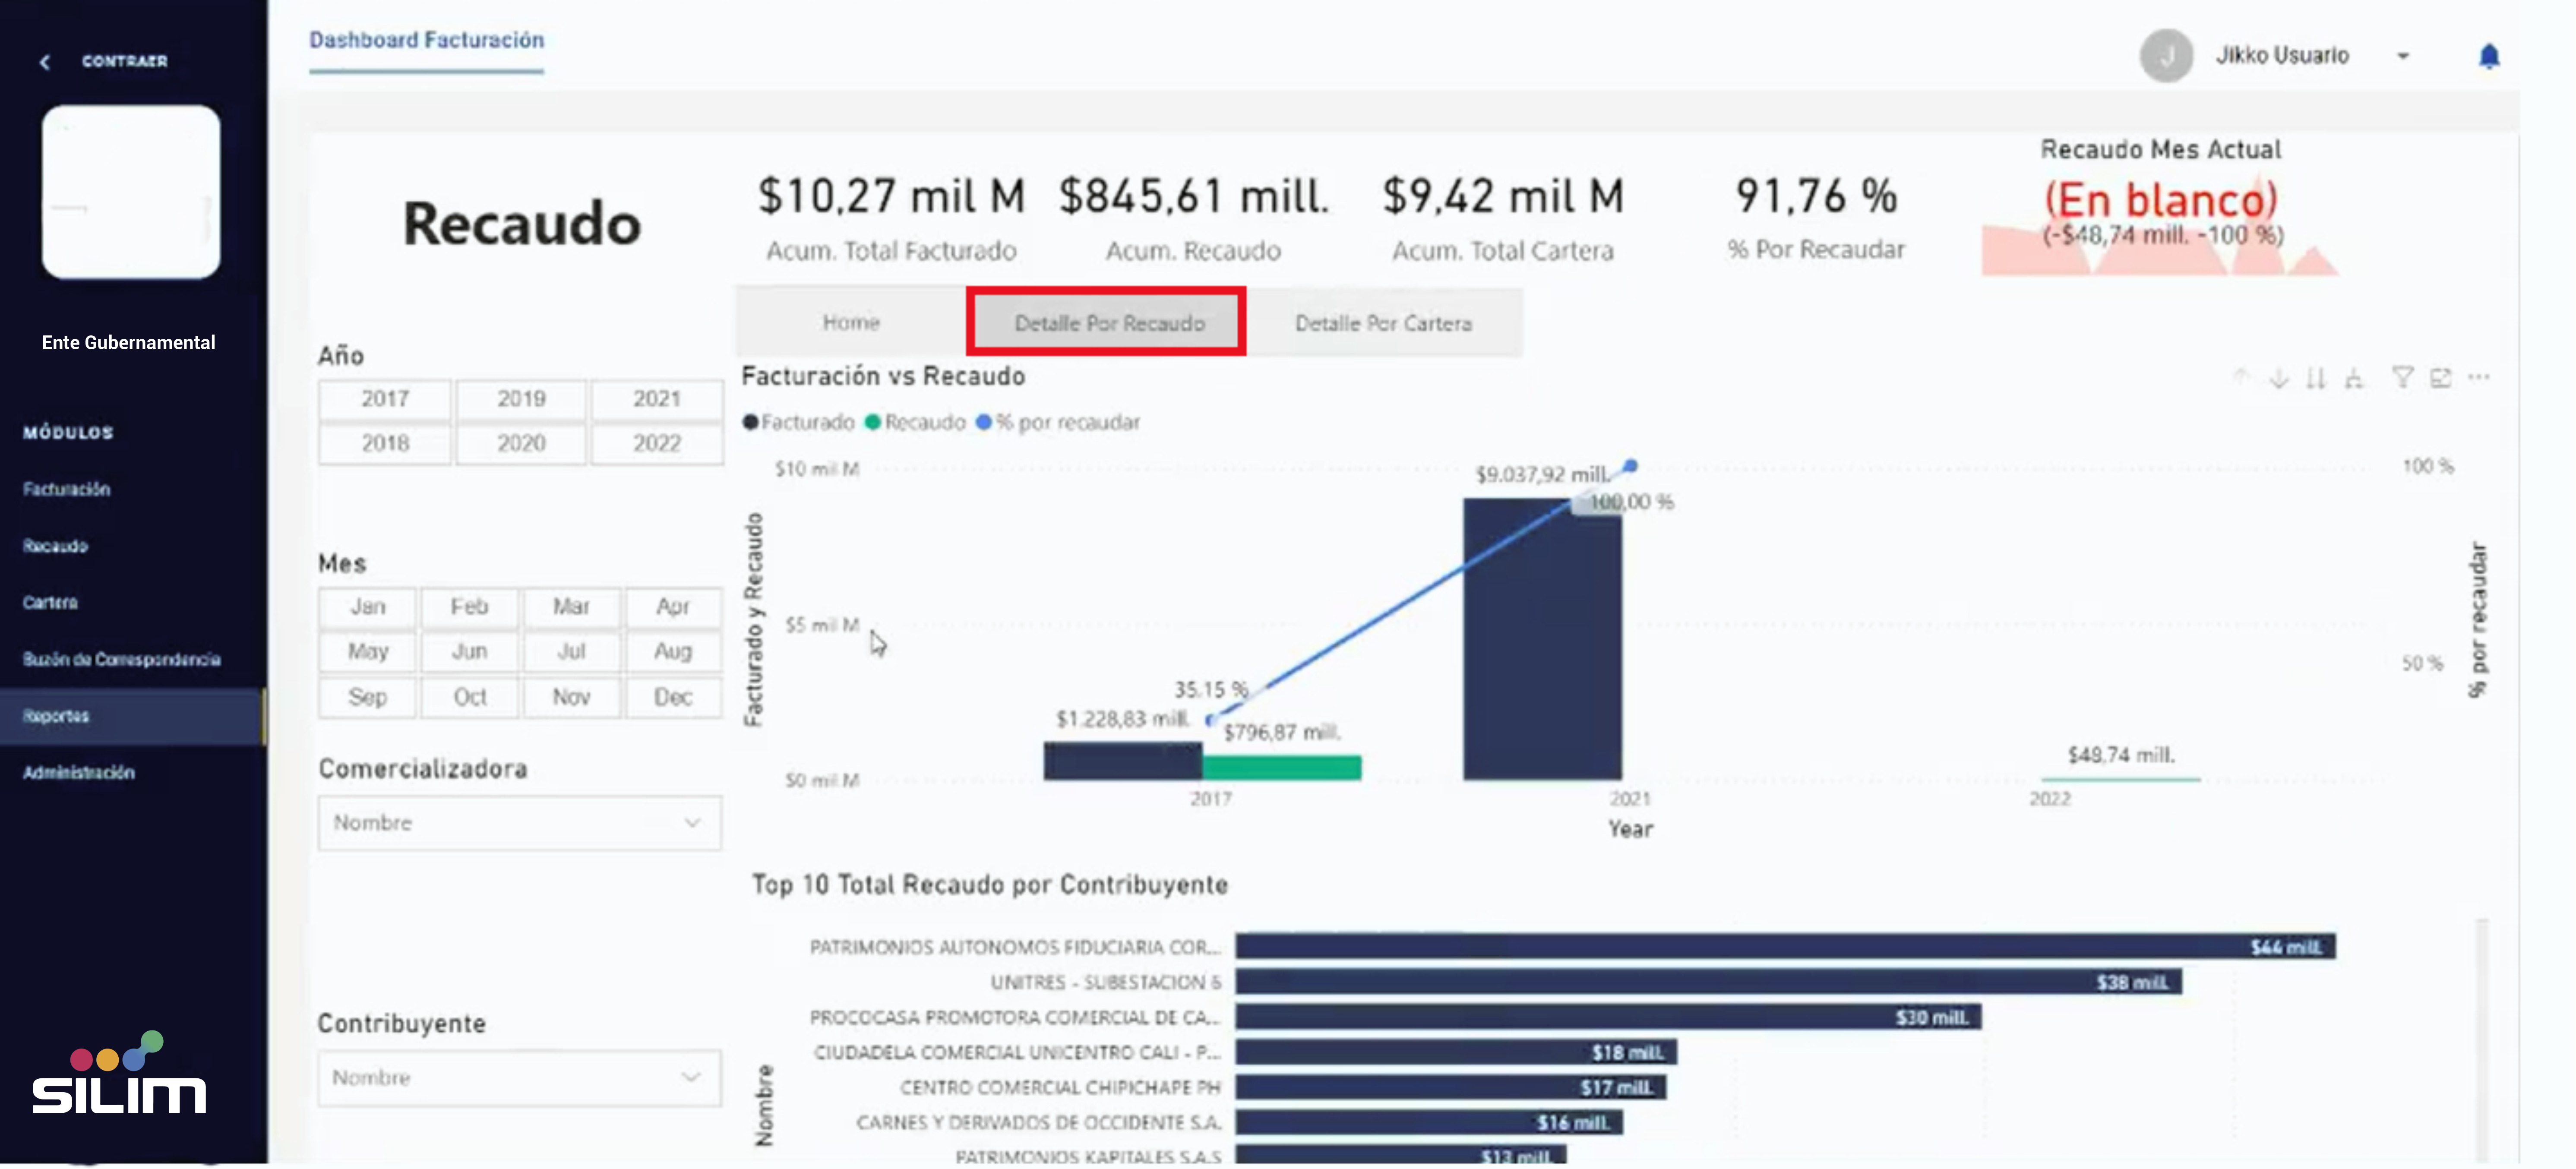Click the Home navigation button
This screenshot has height=1169, width=2576.
(851, 323)
